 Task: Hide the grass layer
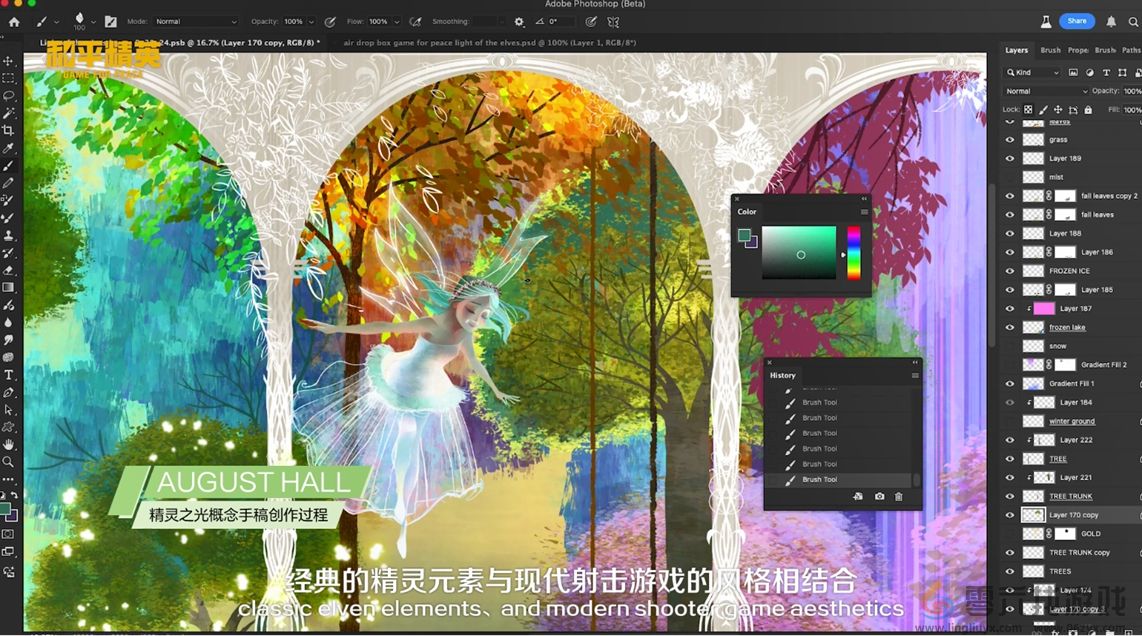pos(1009,140)
